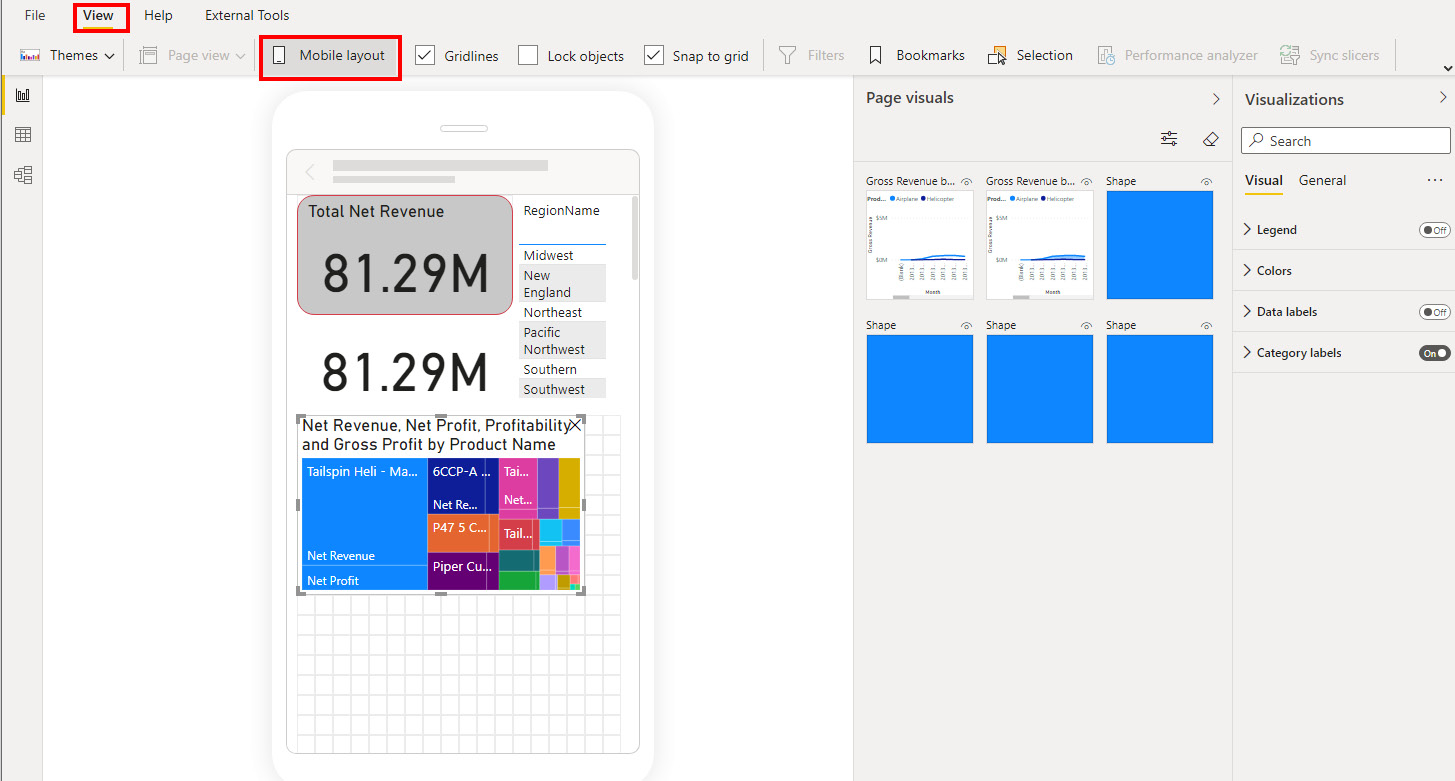Open filter options icon in Page visuals

(x=1169, y=139)
